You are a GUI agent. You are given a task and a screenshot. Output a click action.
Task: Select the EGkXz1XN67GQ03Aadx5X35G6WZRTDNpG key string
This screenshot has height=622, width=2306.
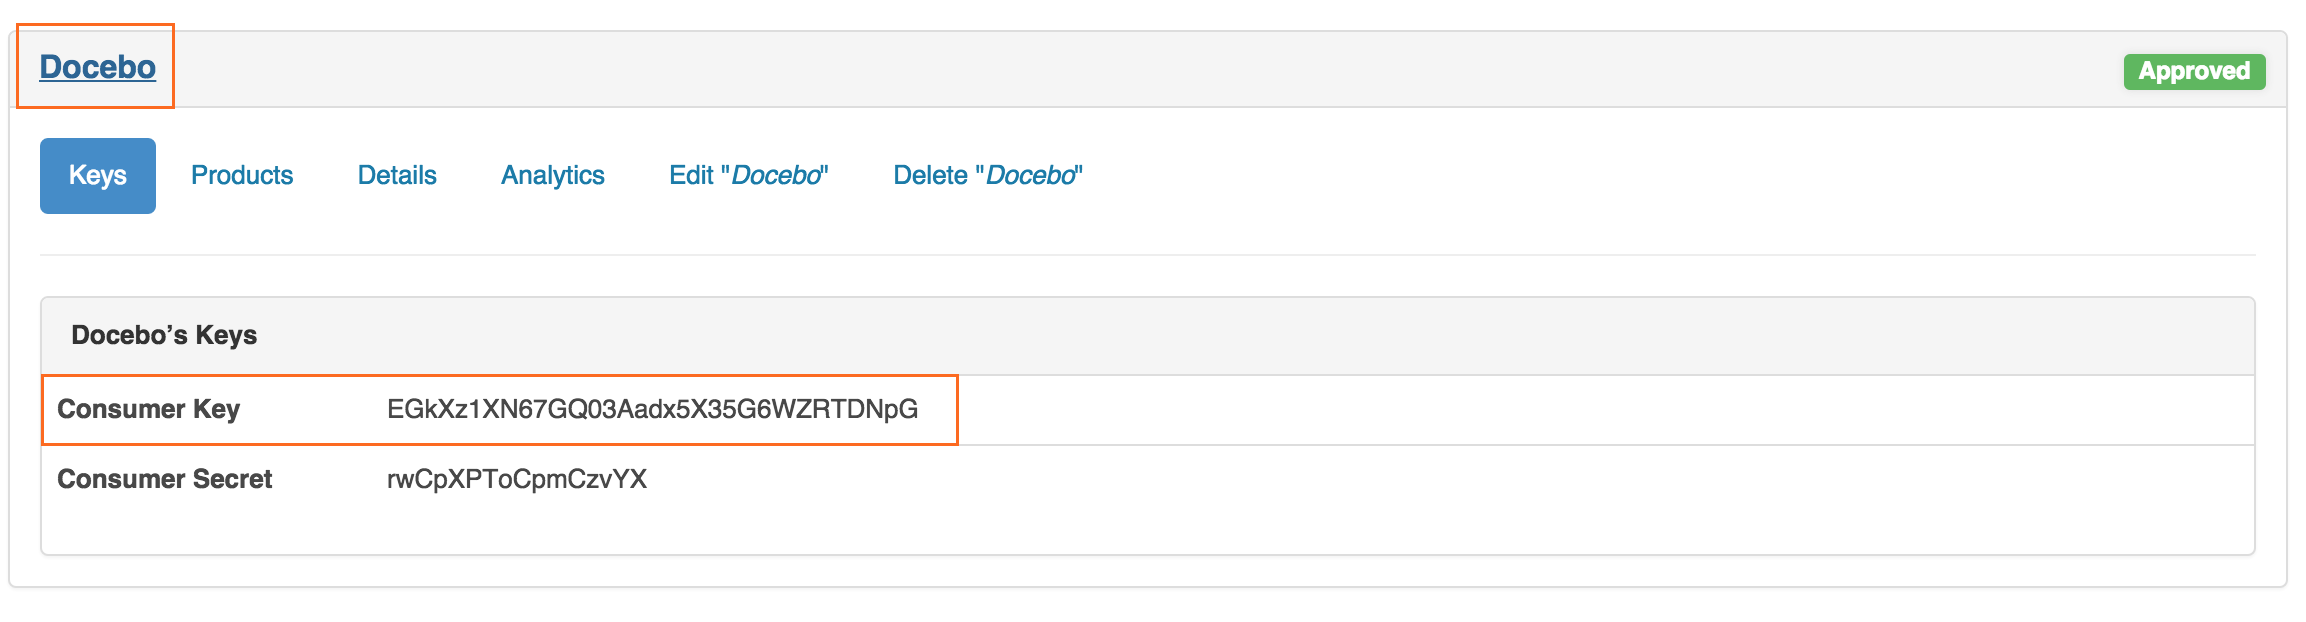click(654, 409)
